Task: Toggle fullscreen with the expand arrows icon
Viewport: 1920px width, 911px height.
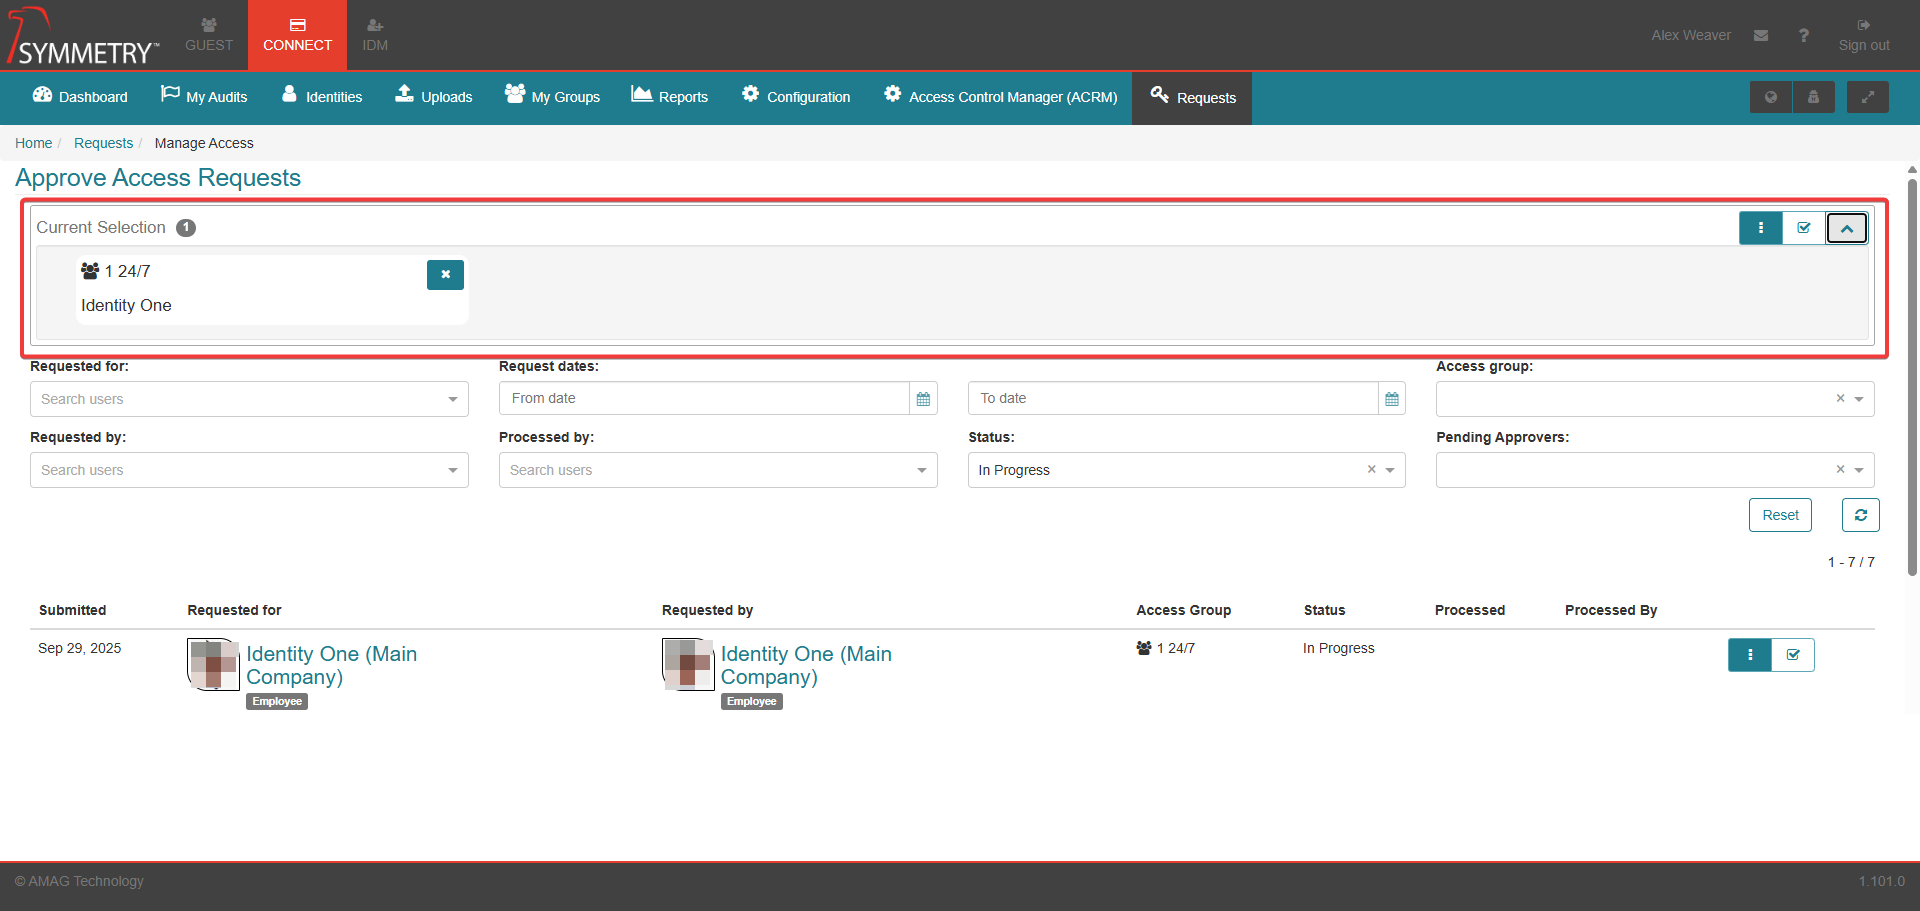Action: [x=1867, y=97]
